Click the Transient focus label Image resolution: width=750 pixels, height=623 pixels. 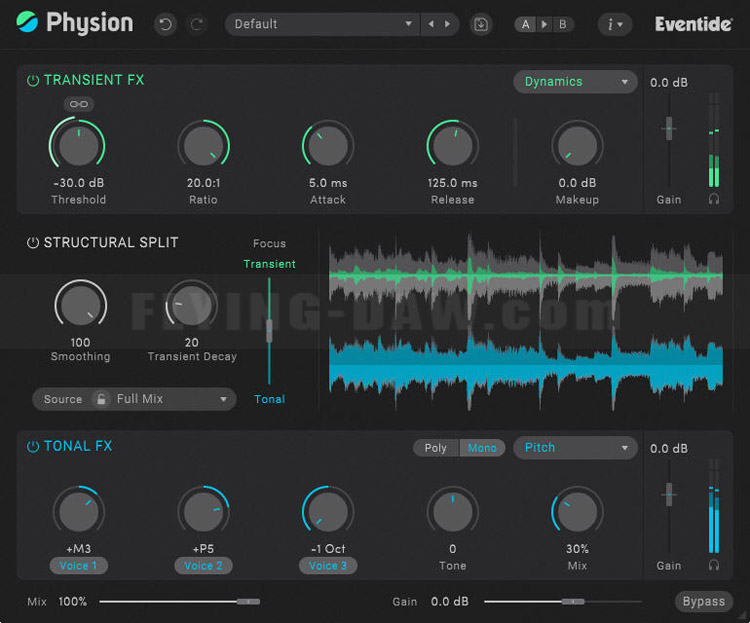(269, 264)
